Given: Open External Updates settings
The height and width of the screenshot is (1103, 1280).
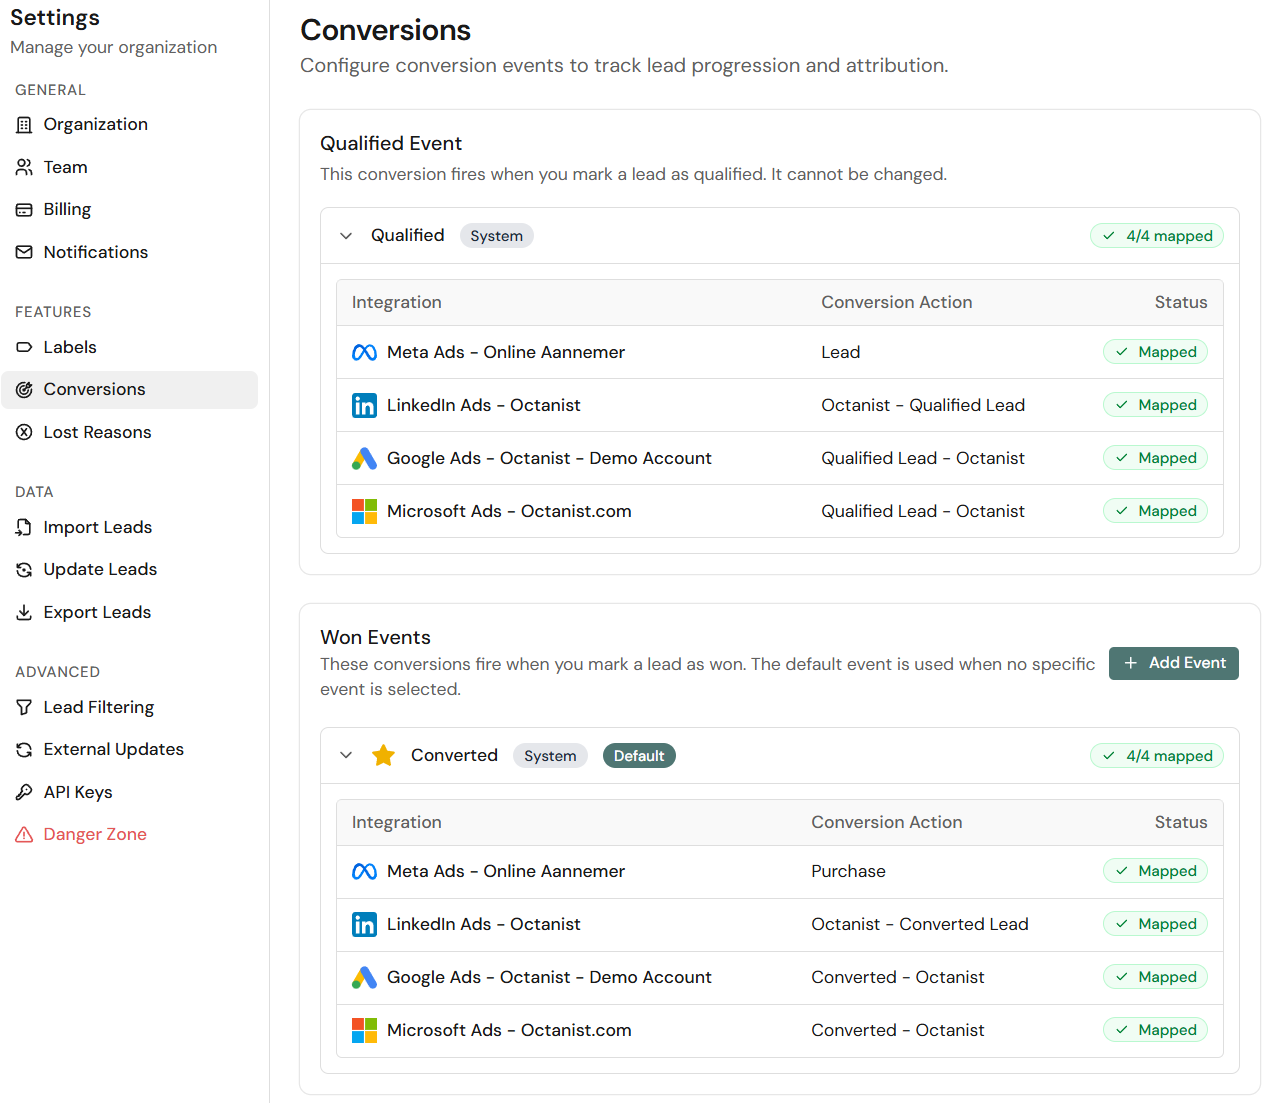Looking at the screenshot, I should [113, 749].
